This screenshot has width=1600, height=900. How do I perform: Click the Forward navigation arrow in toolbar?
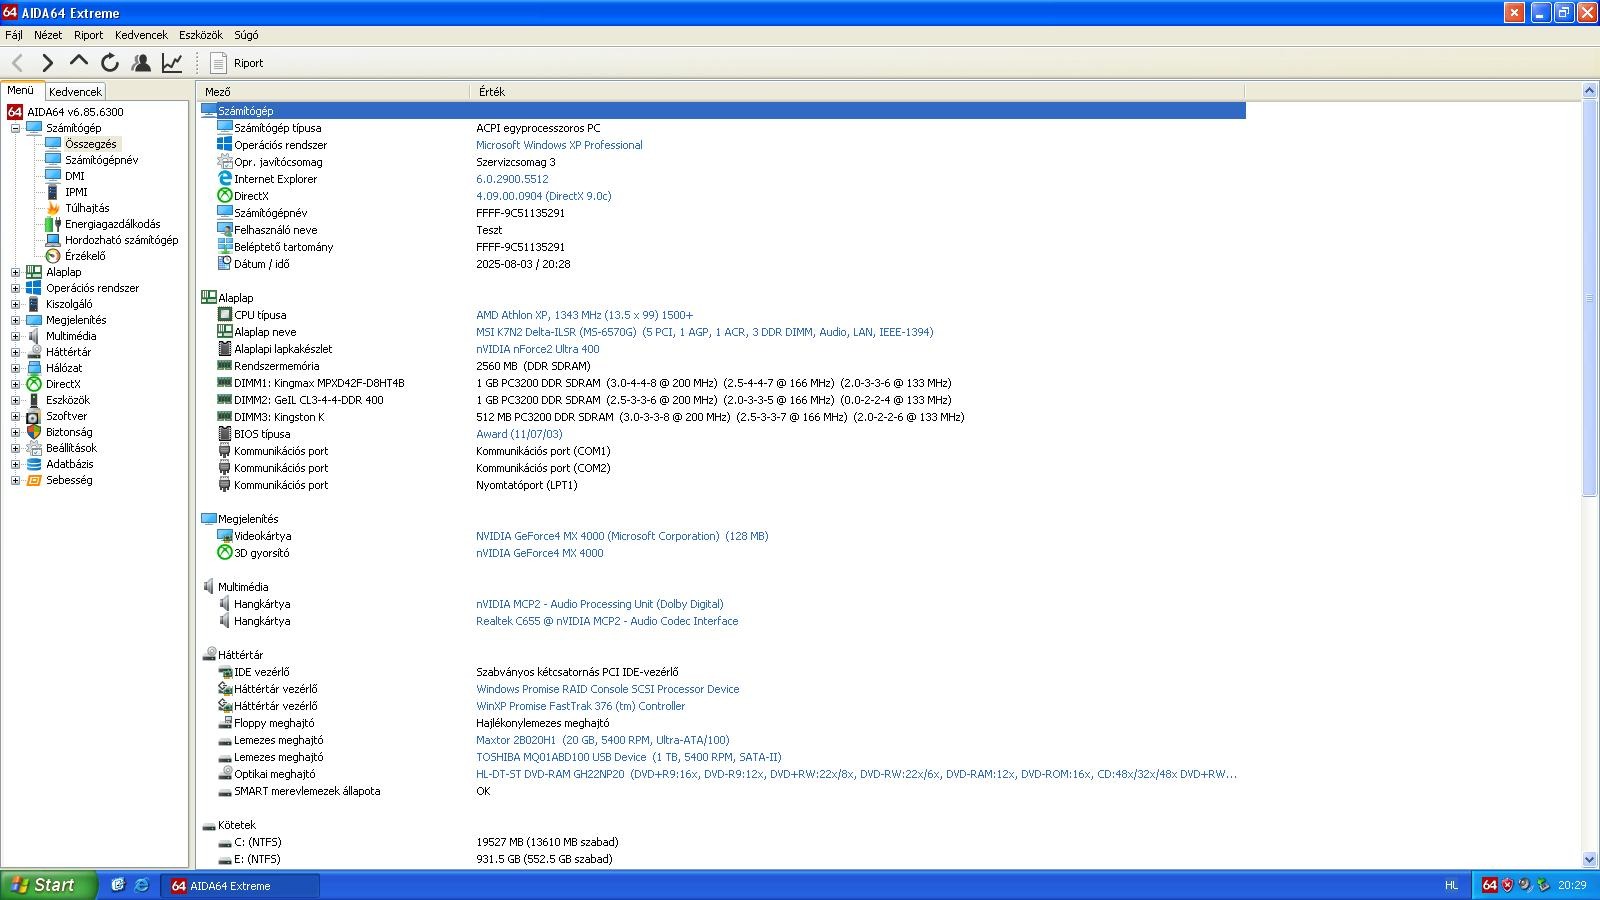47,63
